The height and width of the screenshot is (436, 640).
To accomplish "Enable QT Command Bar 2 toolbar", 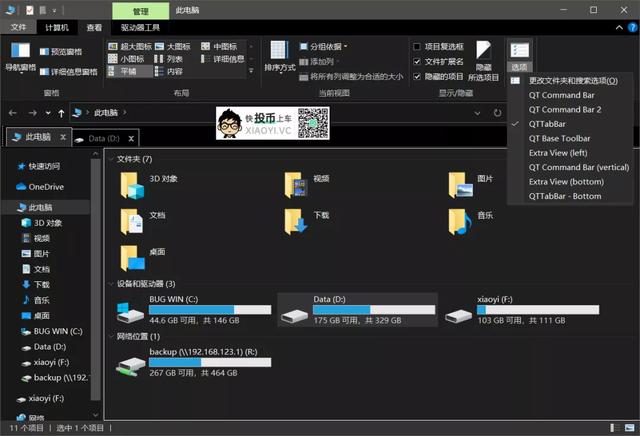I will (x=569, y=109).
